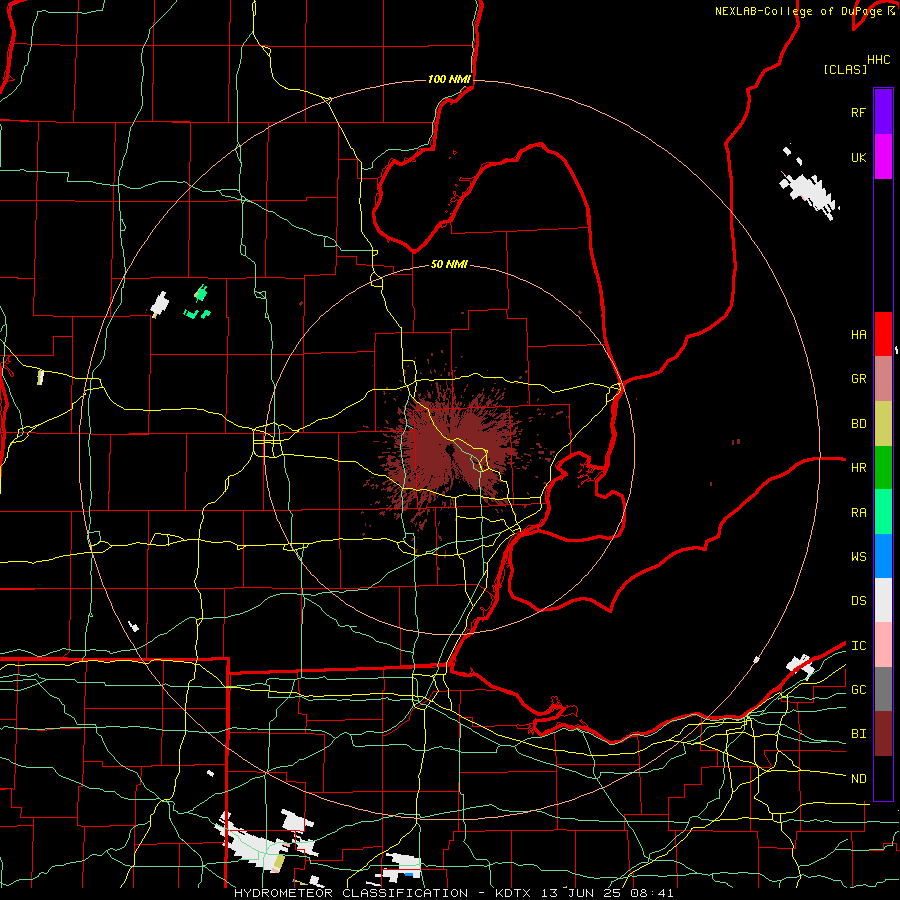Viewport: 900px width, 900px height.
Task: Click the HYDROMETEOR CLASSIFICATION KDTX title text
Action: [x=453, y=893]
